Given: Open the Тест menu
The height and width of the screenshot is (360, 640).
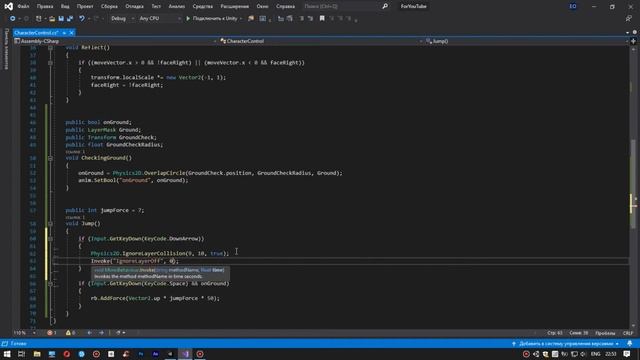Looking at the screenshot, I should click(x=156, y=7).
